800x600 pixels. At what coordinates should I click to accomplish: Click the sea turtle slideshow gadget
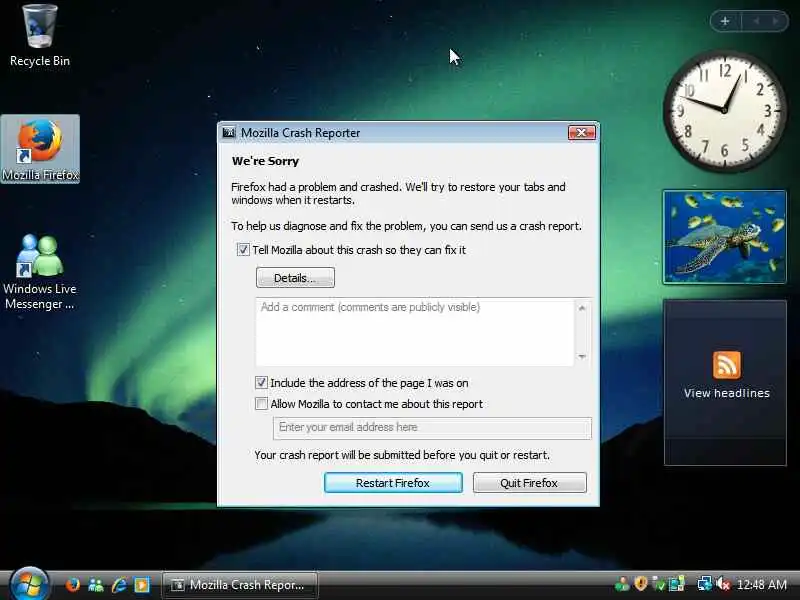724,237
